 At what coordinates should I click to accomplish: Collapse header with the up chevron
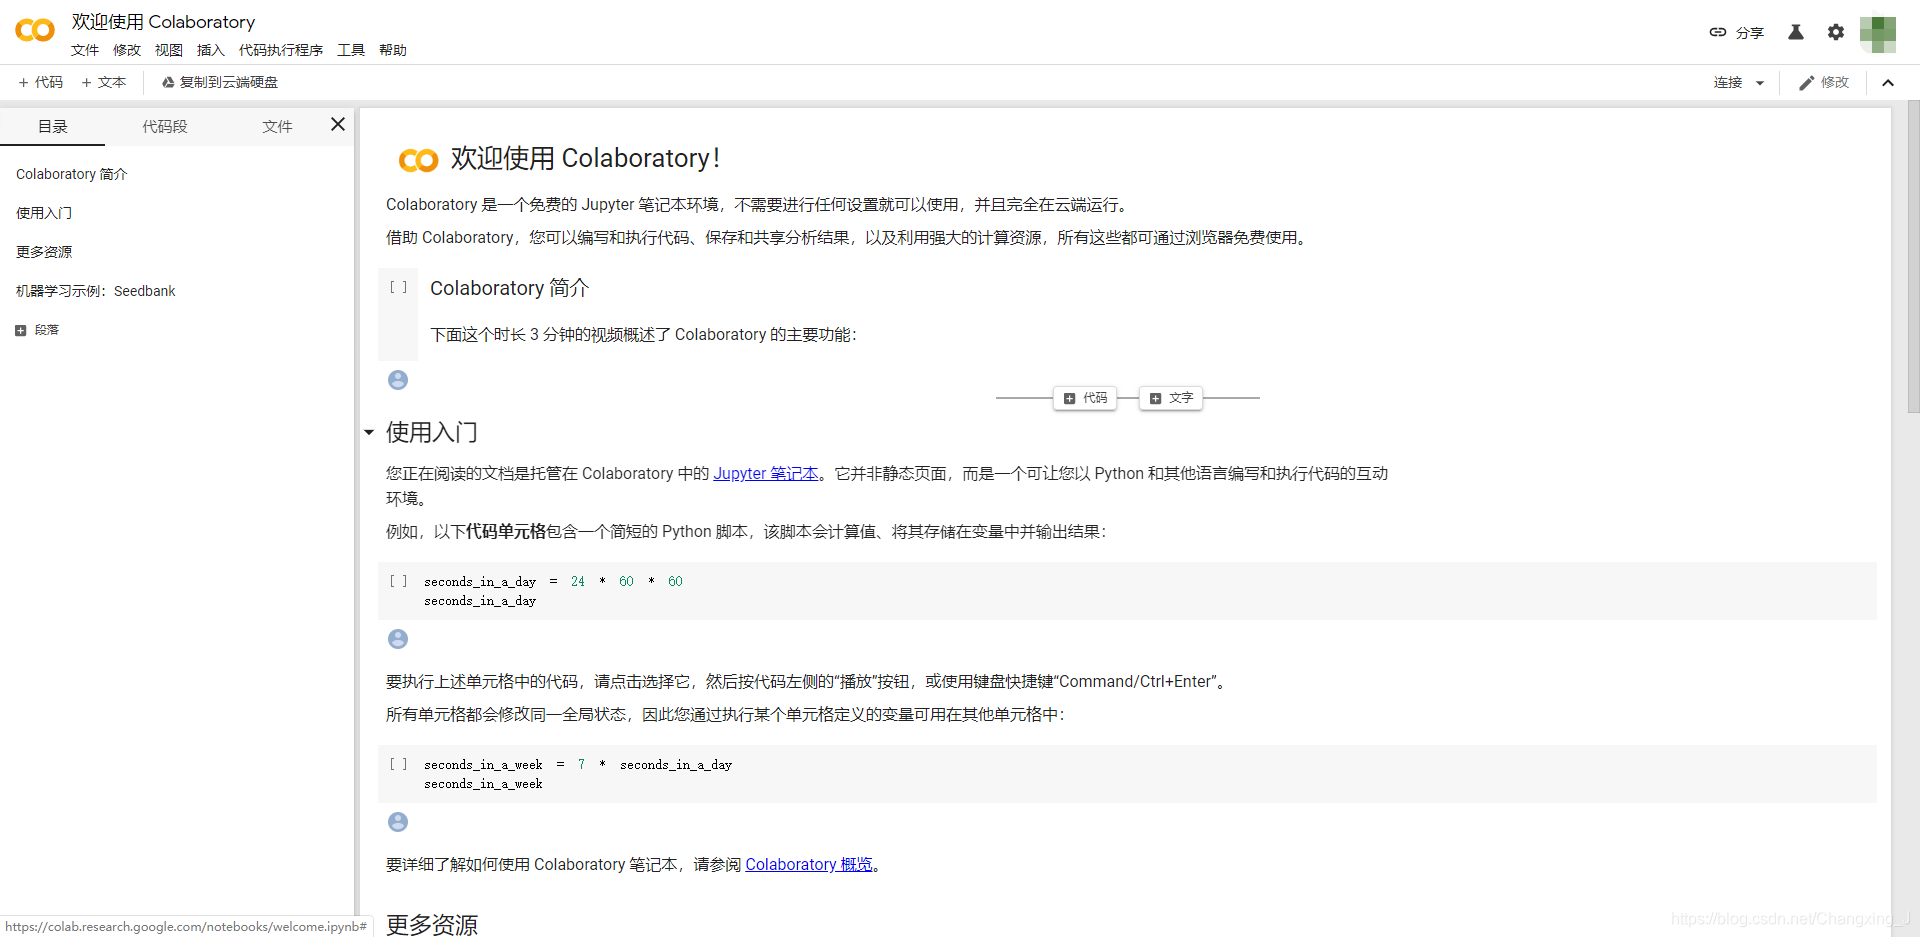coord(1888,82)
